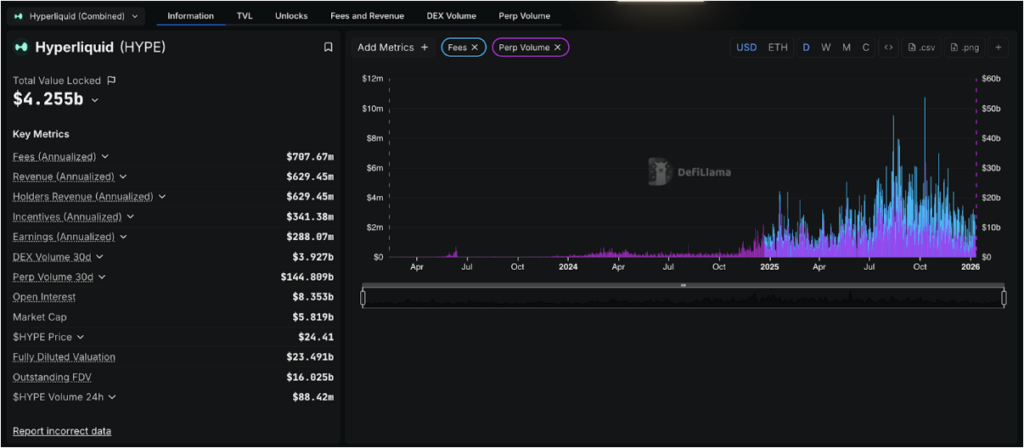
Task: Expand Fees (Annualized) details
Action: point(105,157)
